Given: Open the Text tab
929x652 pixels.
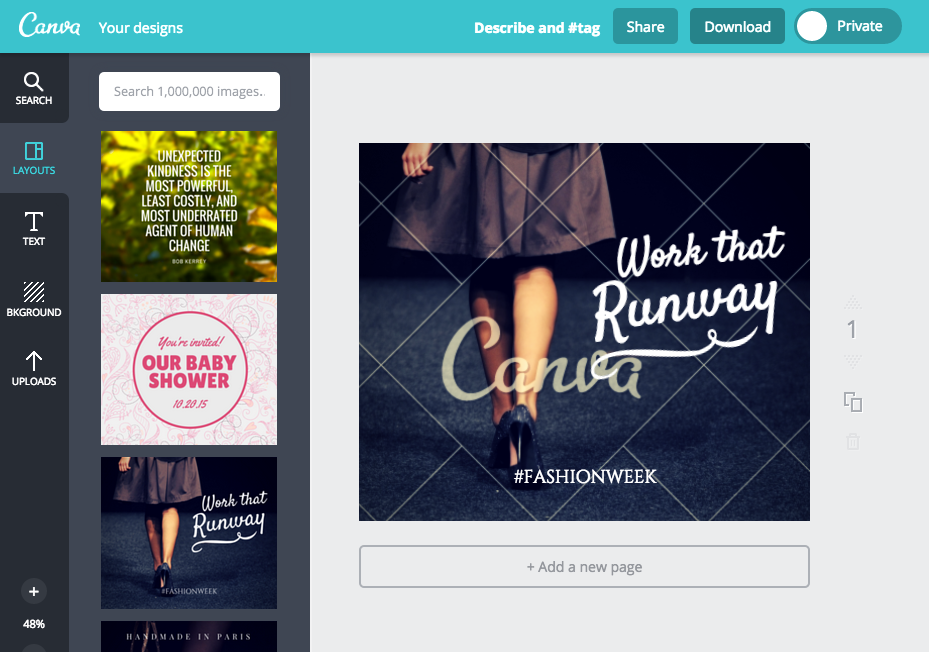Looking at the screenshot, I should (34, 228).
